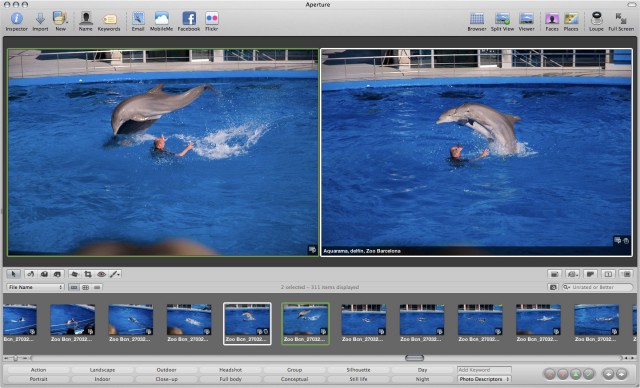
Task: Apply the Still life keyword
Action: tap(358, 379)
